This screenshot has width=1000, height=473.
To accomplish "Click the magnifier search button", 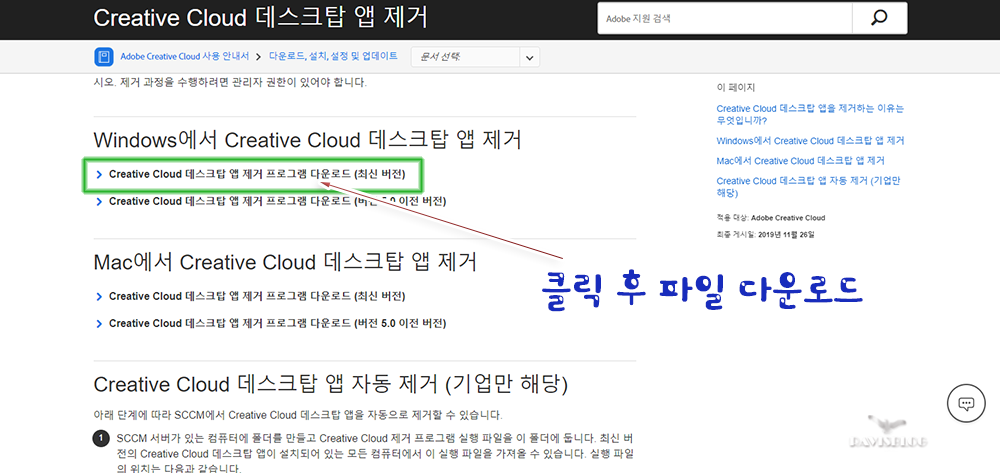I will click(x=878, y=18).
